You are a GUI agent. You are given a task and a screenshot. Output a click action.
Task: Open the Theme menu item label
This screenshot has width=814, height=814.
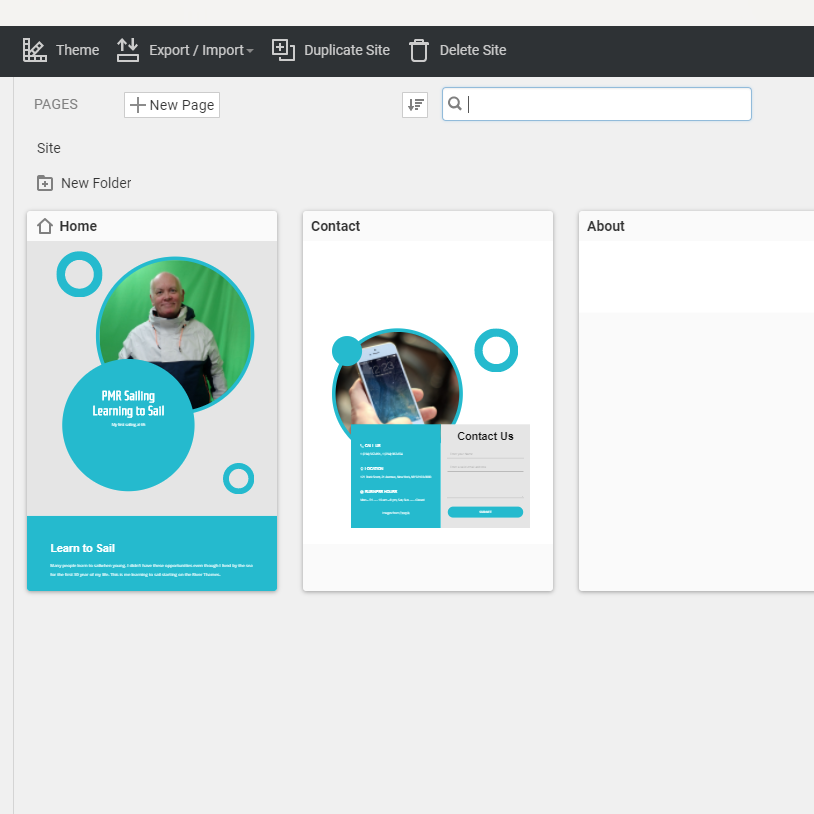click(77, 50)
